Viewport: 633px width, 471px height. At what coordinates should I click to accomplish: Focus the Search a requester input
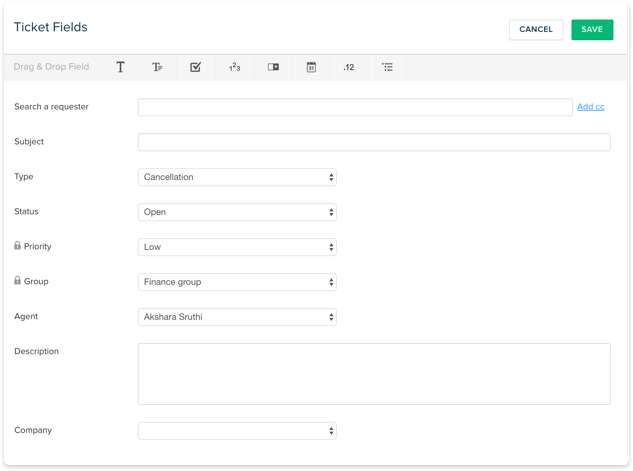(355, 107)
